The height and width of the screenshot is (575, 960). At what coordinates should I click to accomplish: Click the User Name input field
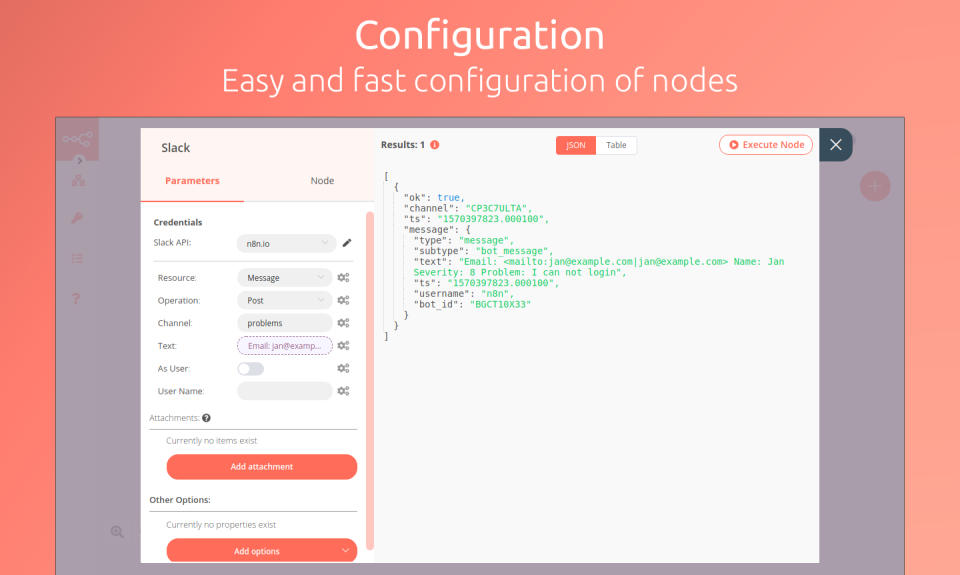click(x=285, y=391)
